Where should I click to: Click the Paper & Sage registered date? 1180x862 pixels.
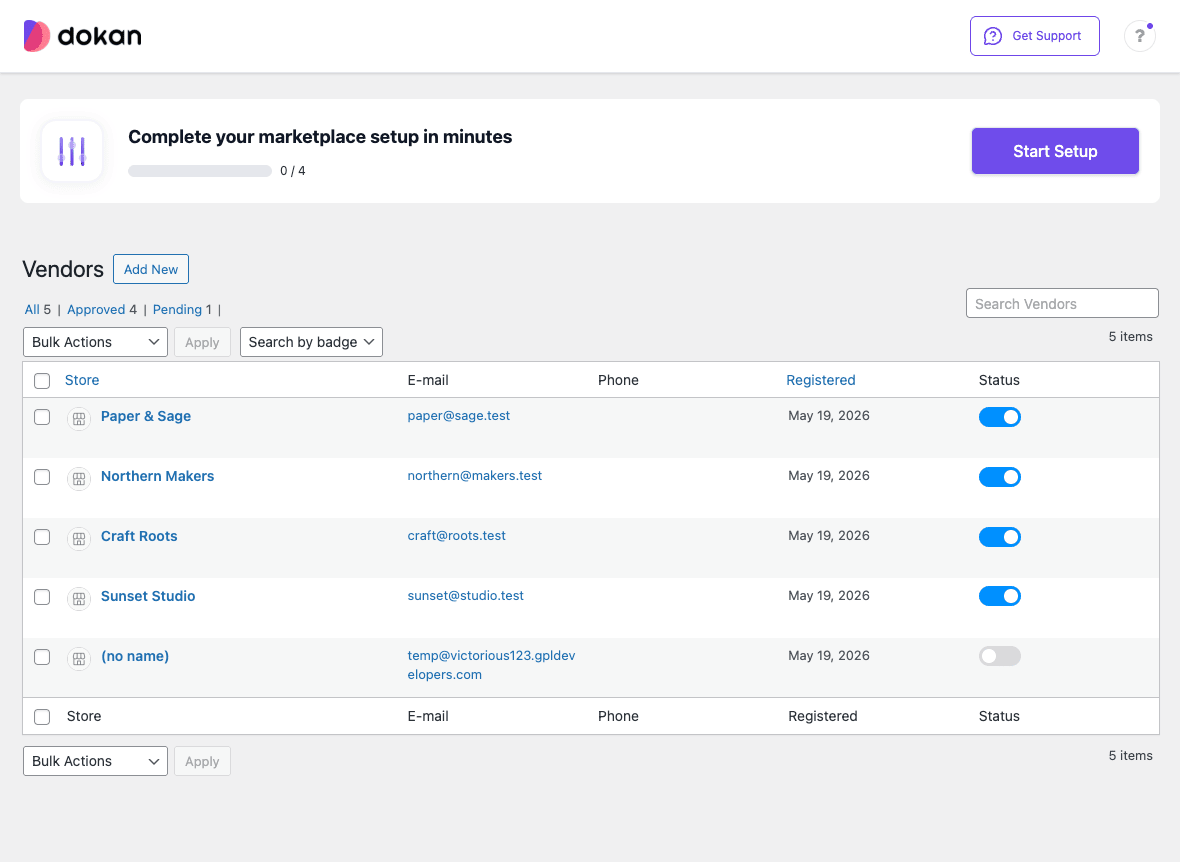point(829,416)
